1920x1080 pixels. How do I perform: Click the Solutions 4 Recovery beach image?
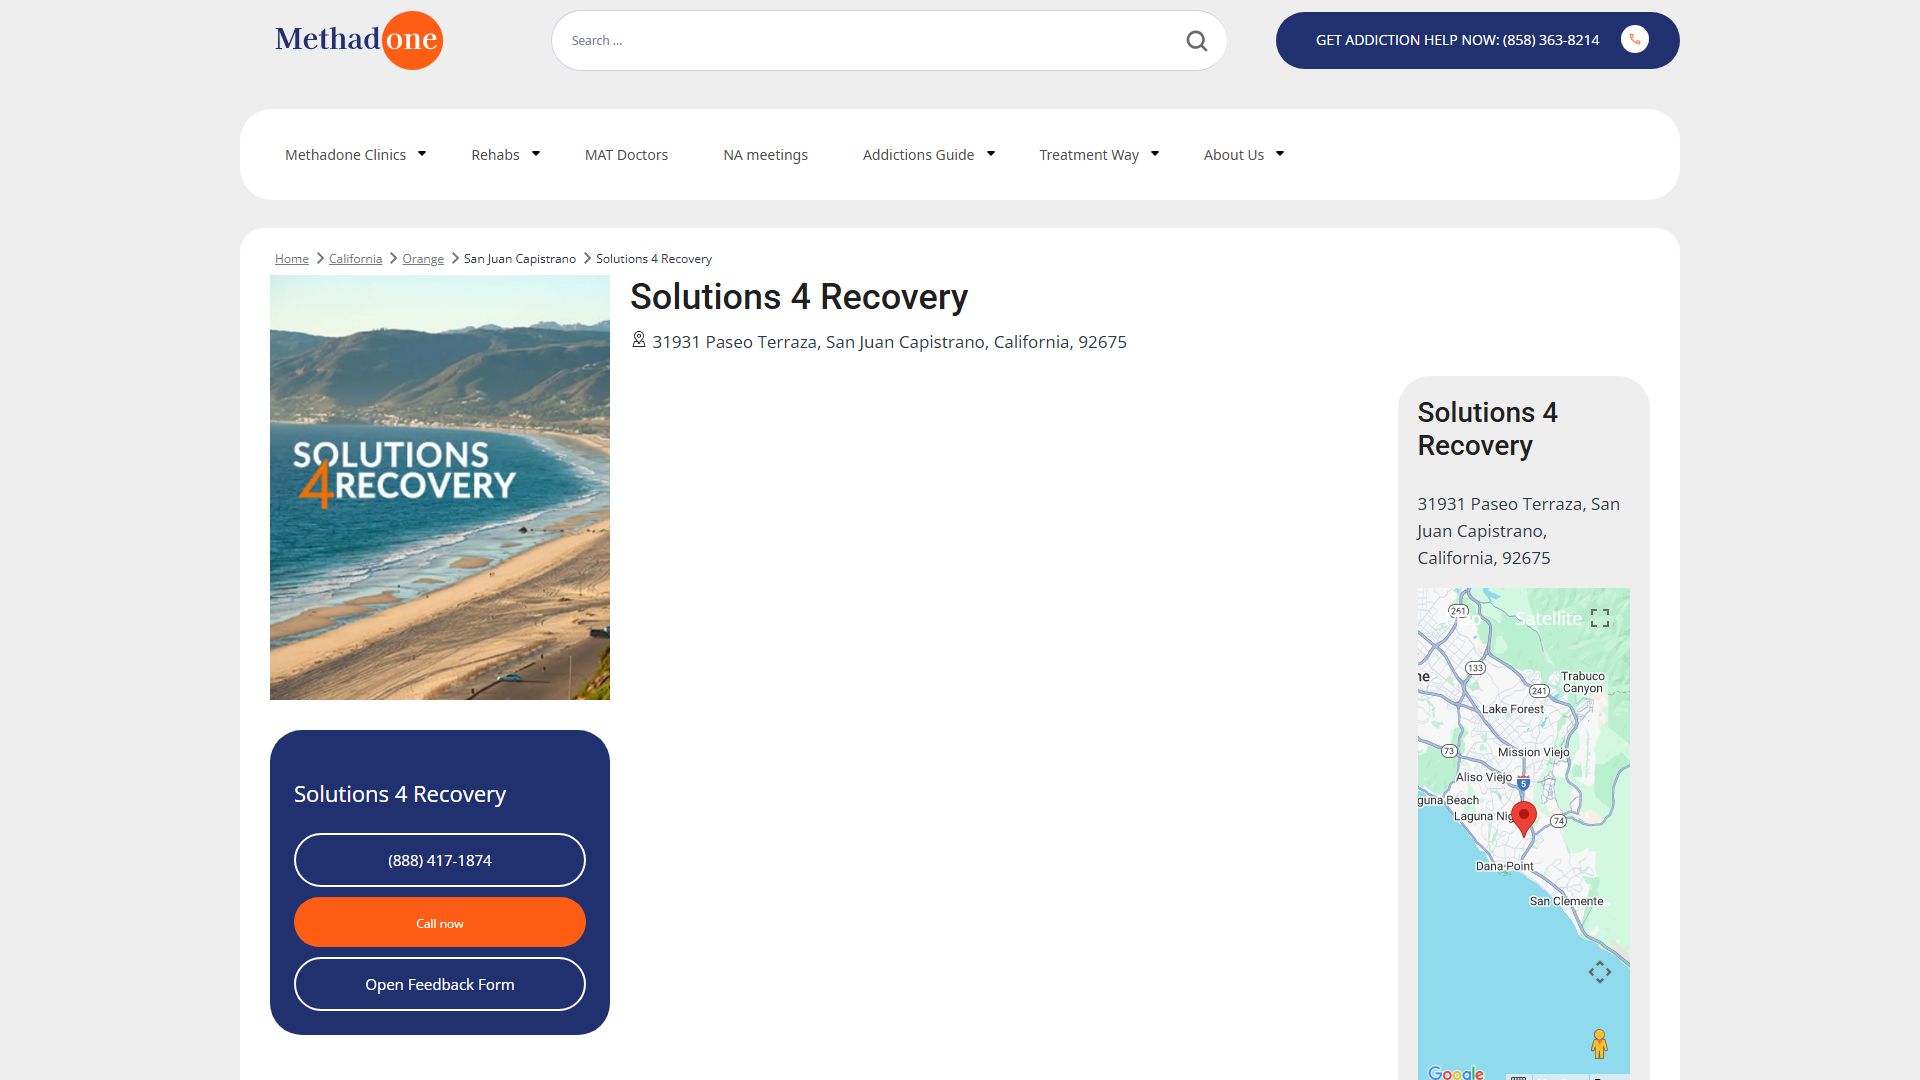tap(440, 488)
